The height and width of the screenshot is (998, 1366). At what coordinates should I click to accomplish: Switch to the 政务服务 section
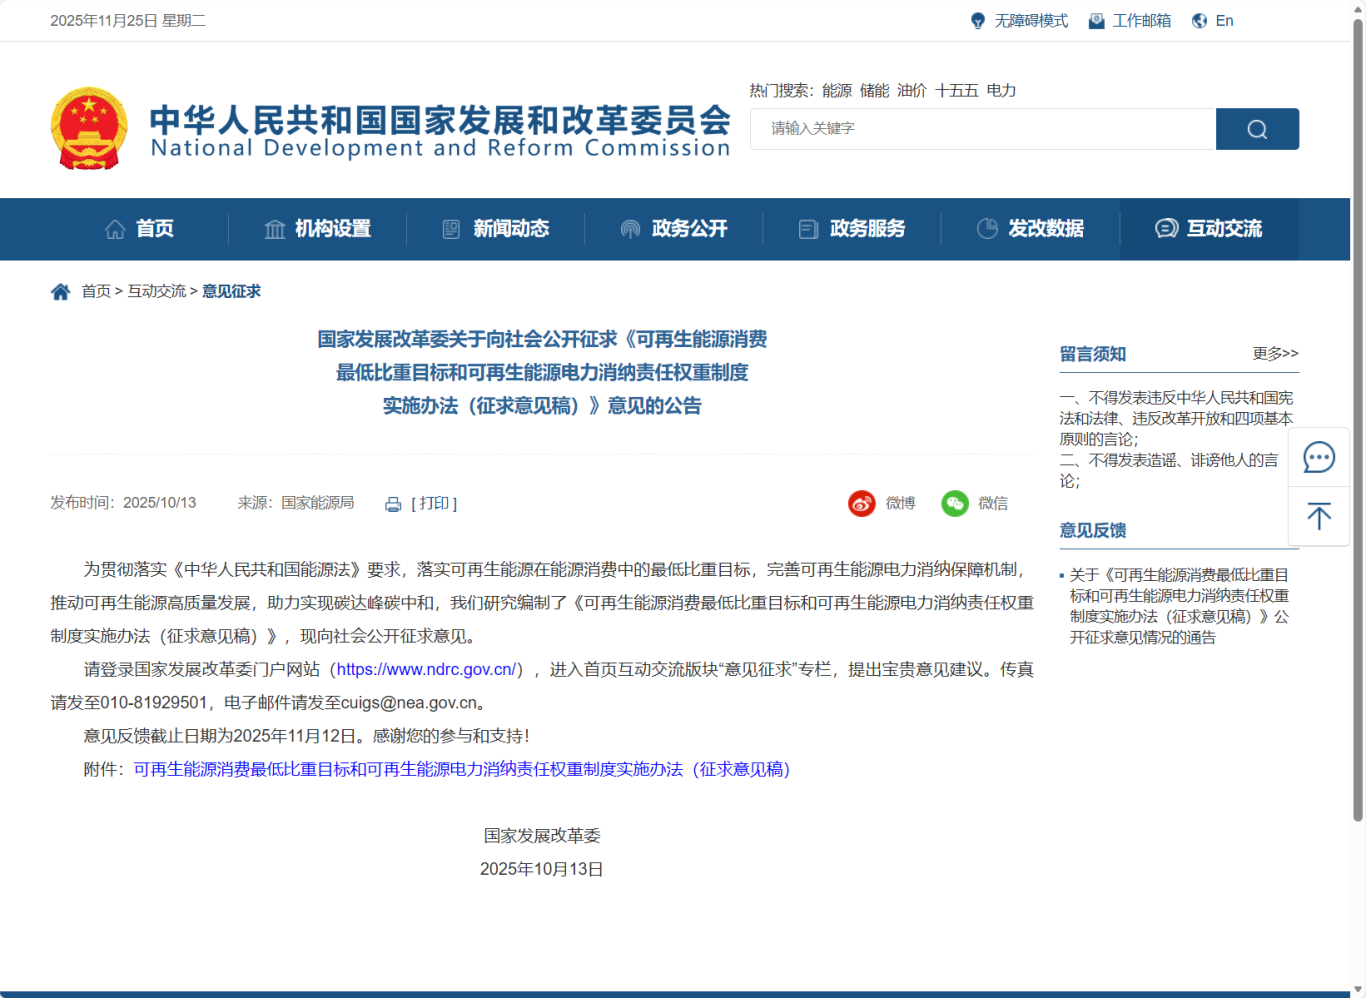(x=865, y=228)
